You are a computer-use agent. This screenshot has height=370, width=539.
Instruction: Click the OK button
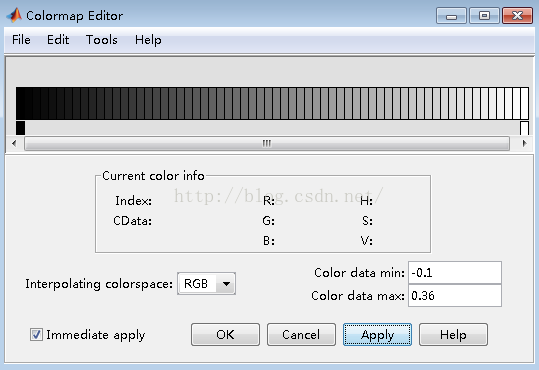coord(225,335)
